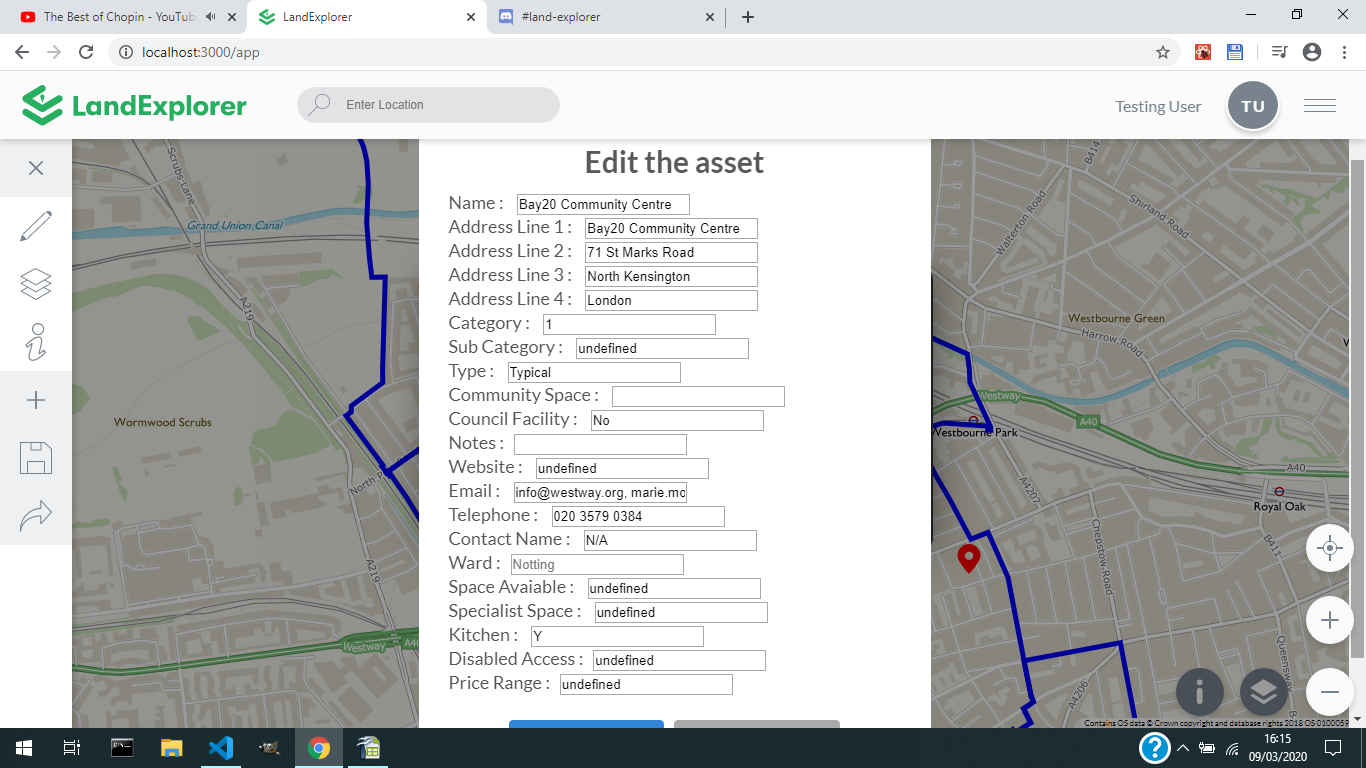Click the dark map layers round button
Screen dimensions: 1366x768
click(x=1264, y=692)
